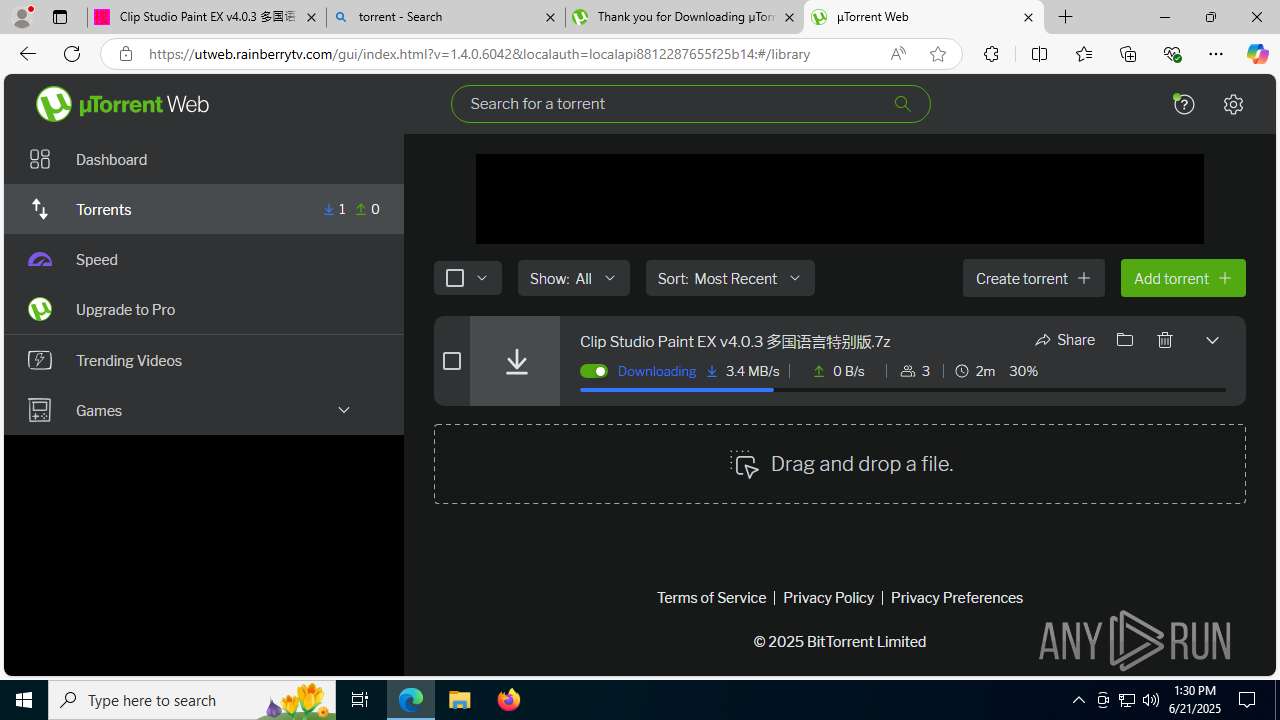Open µTorrent settings gear

pos(1233,104)
